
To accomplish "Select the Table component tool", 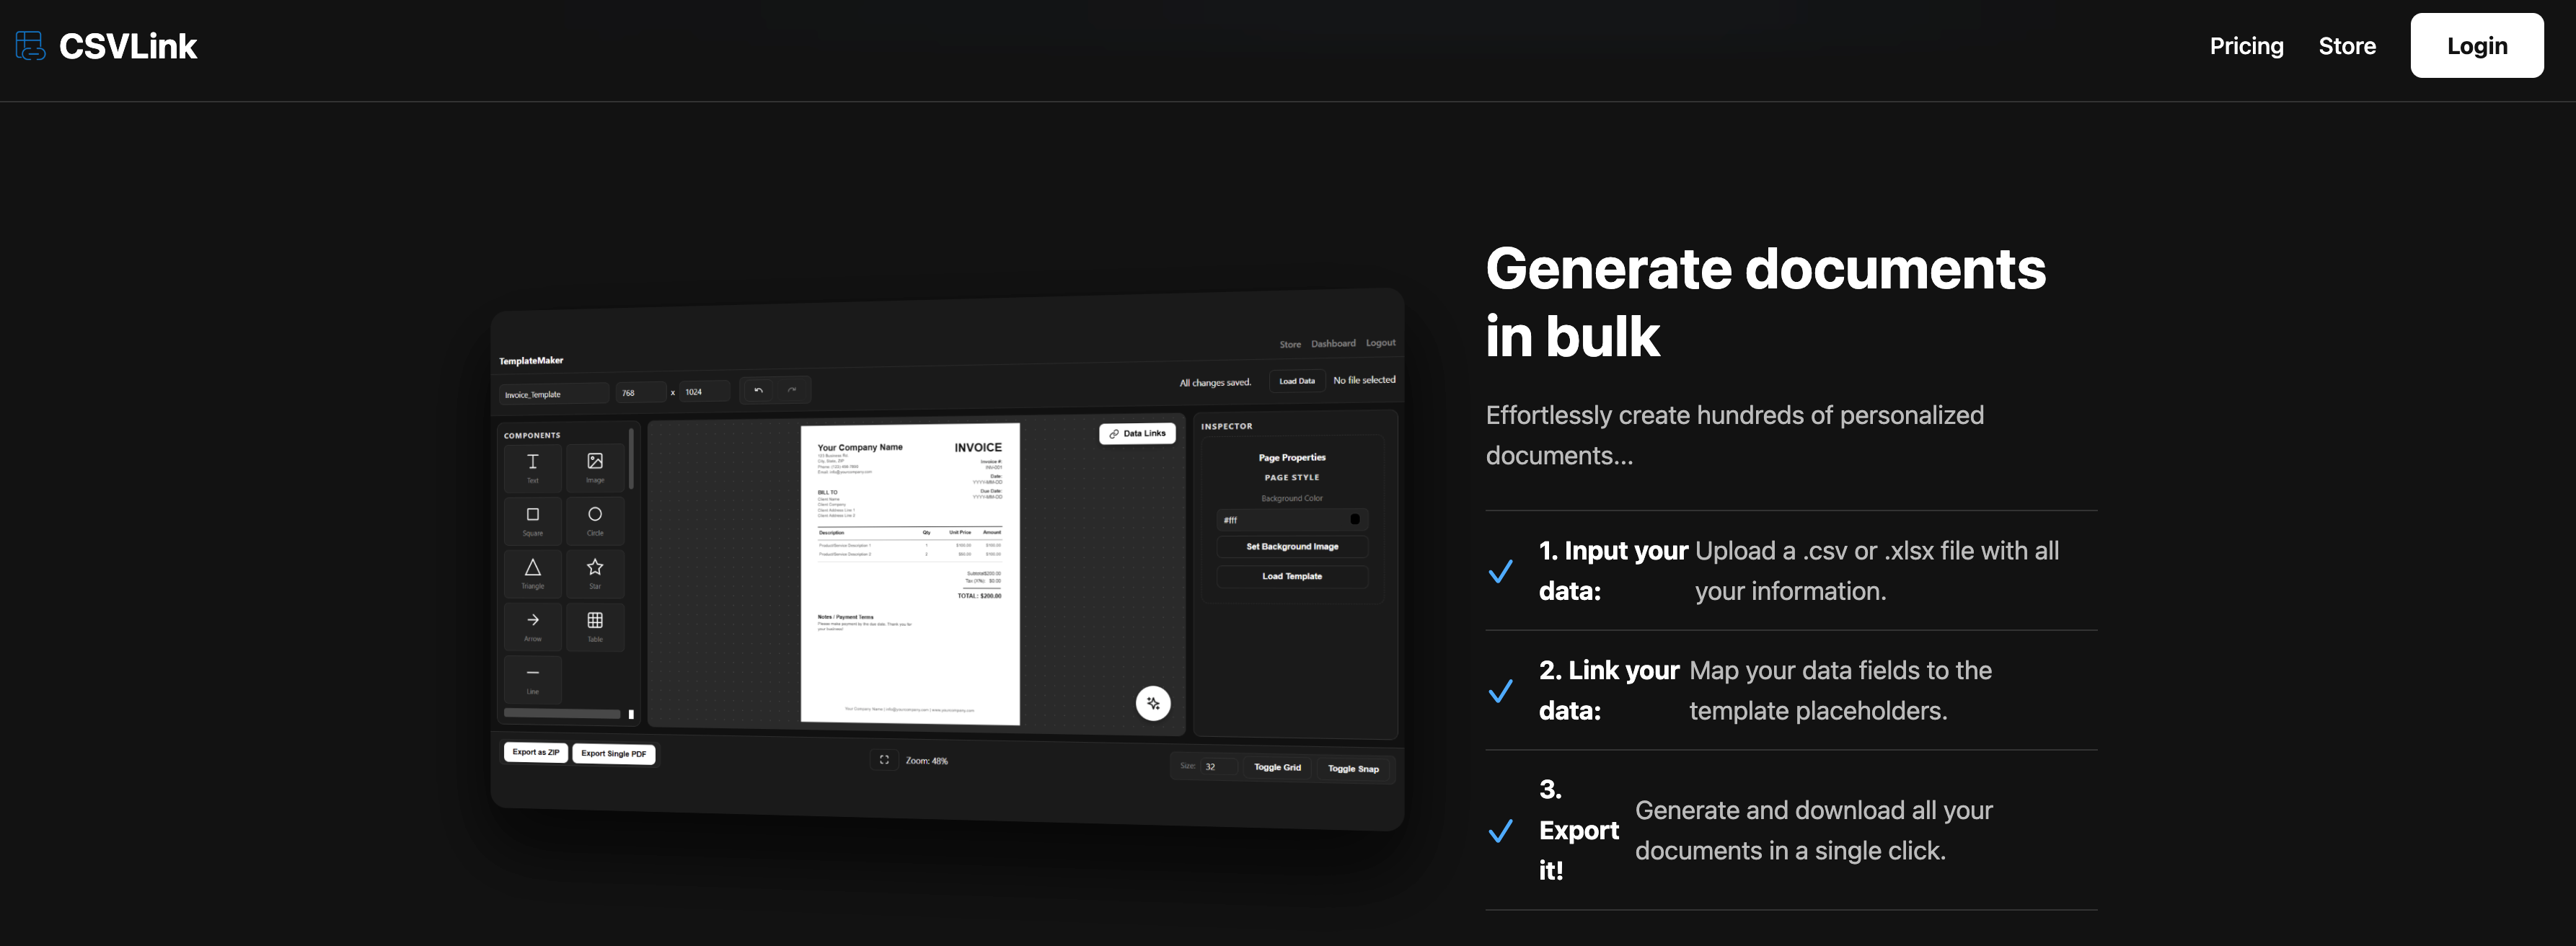I will [x=595, y=625].
